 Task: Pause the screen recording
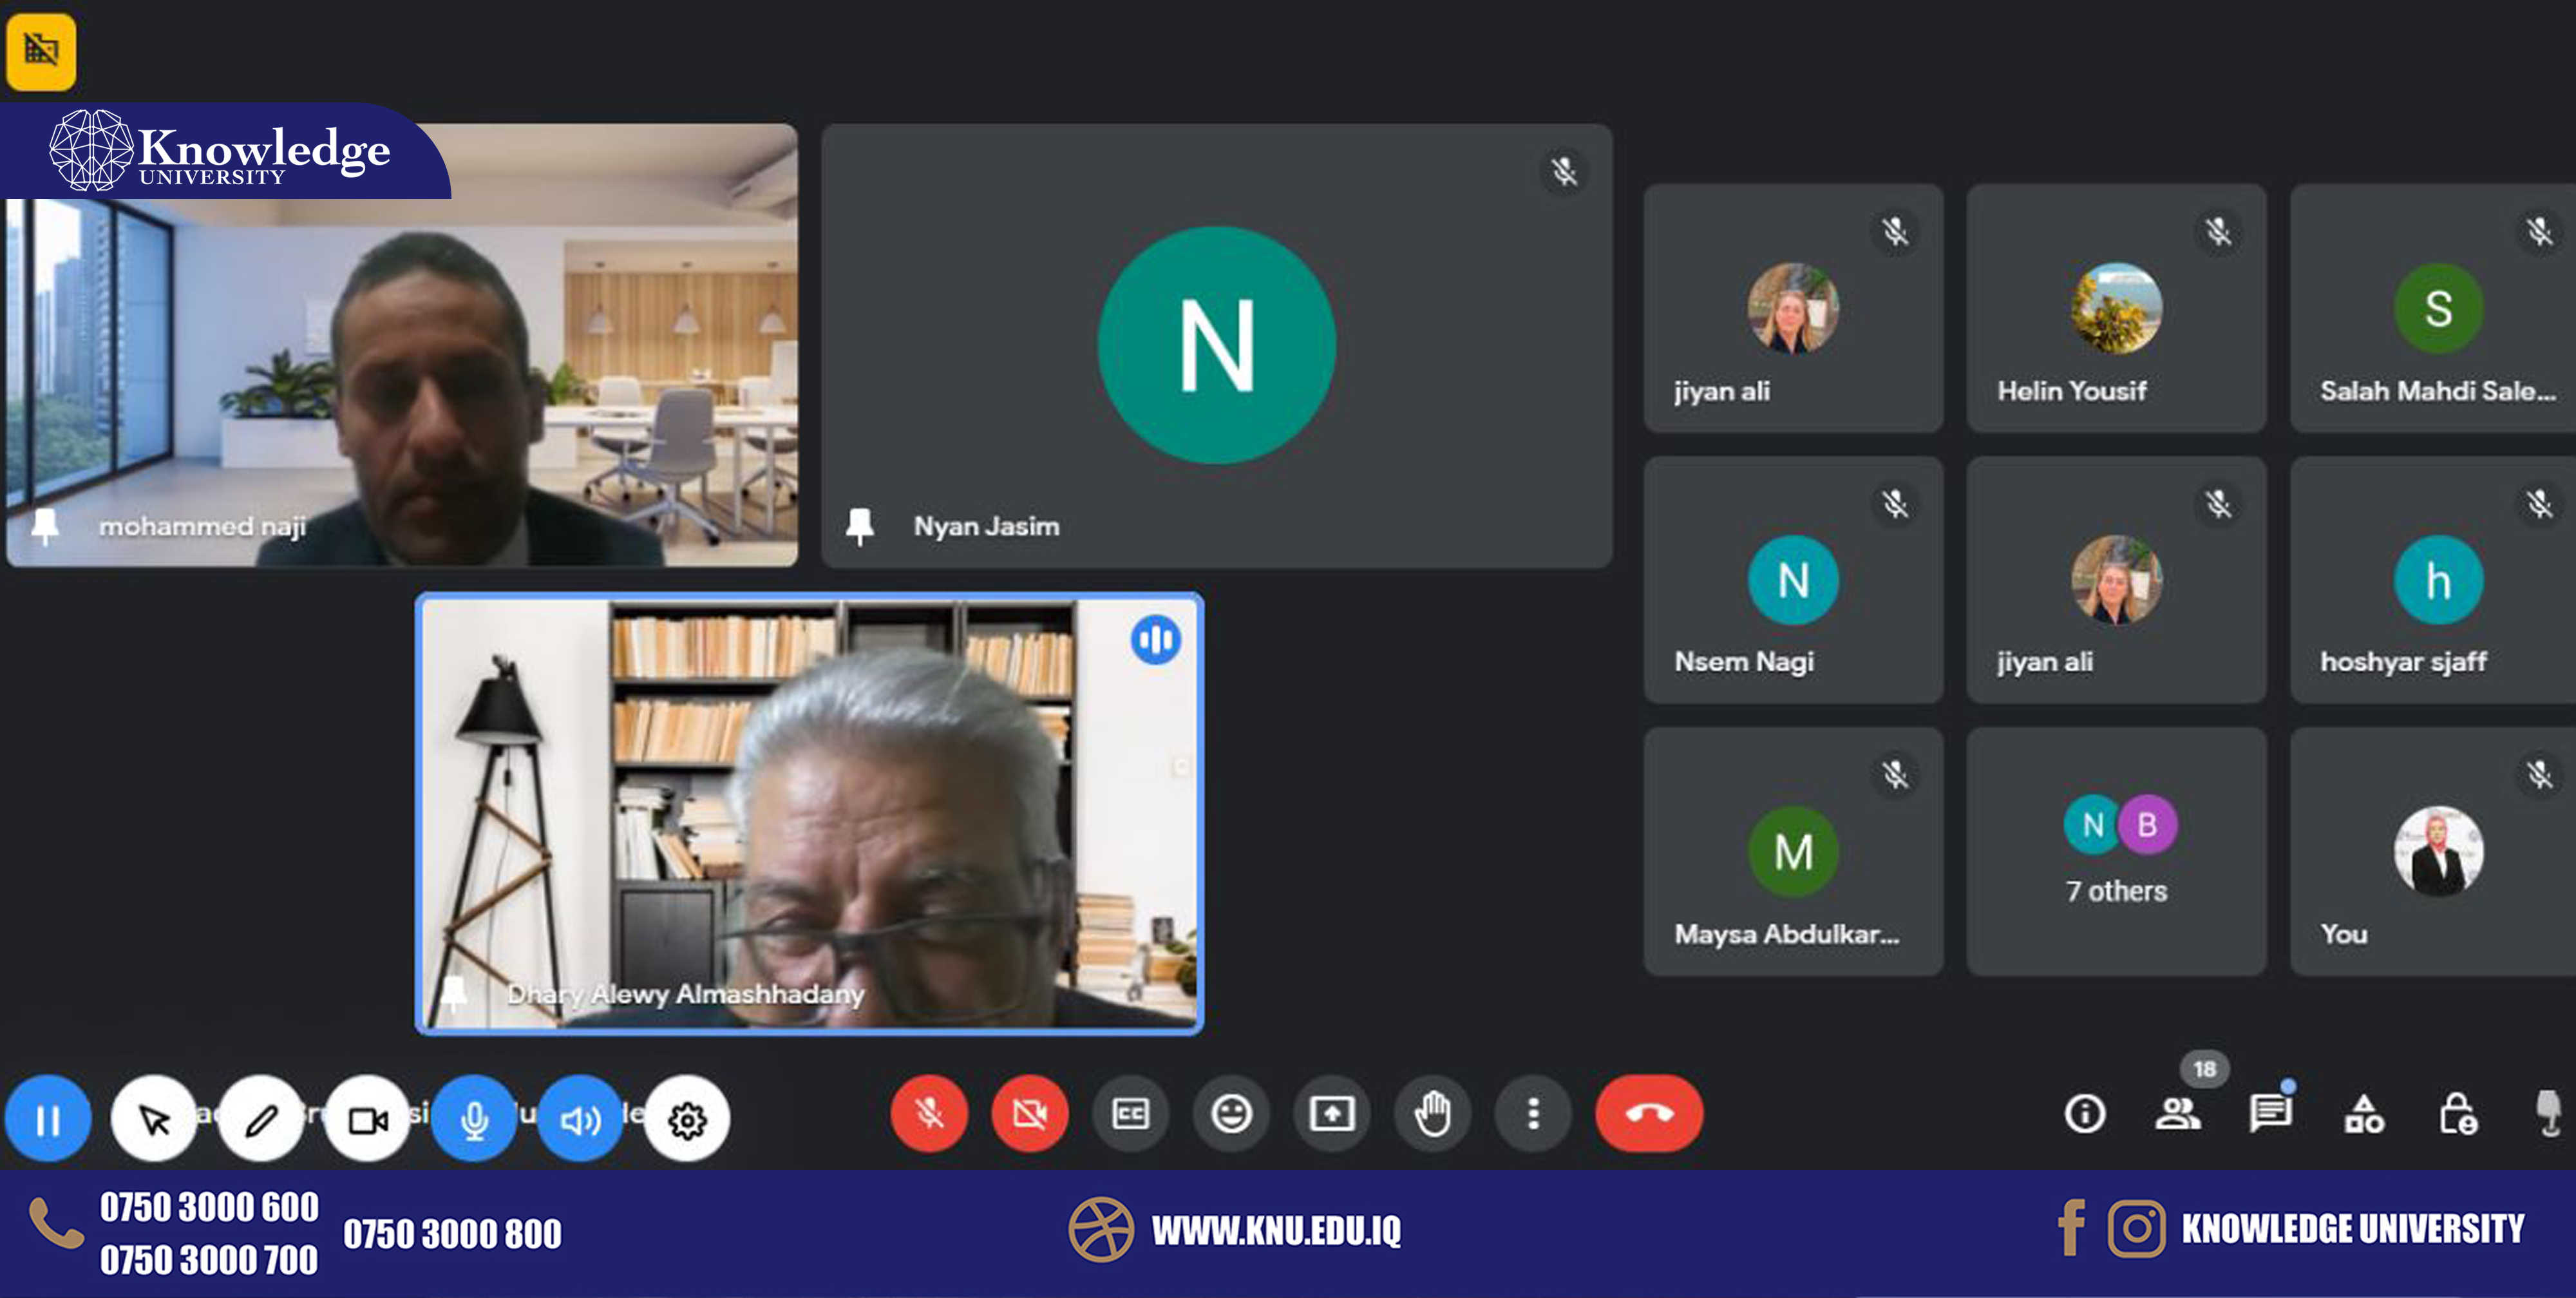[48, 1119]
